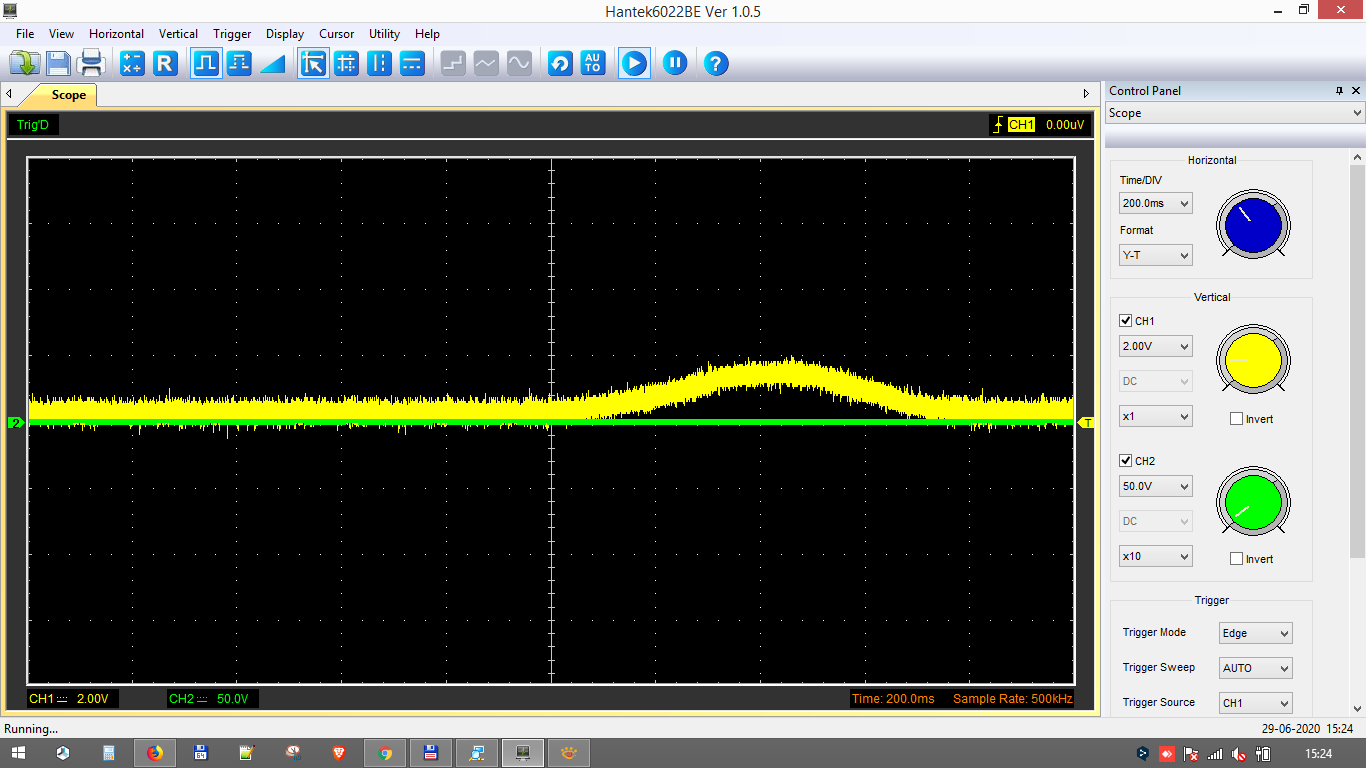Click the R reference waveform icon
This screenshot has width=1366, height=768.
(165, 64)
